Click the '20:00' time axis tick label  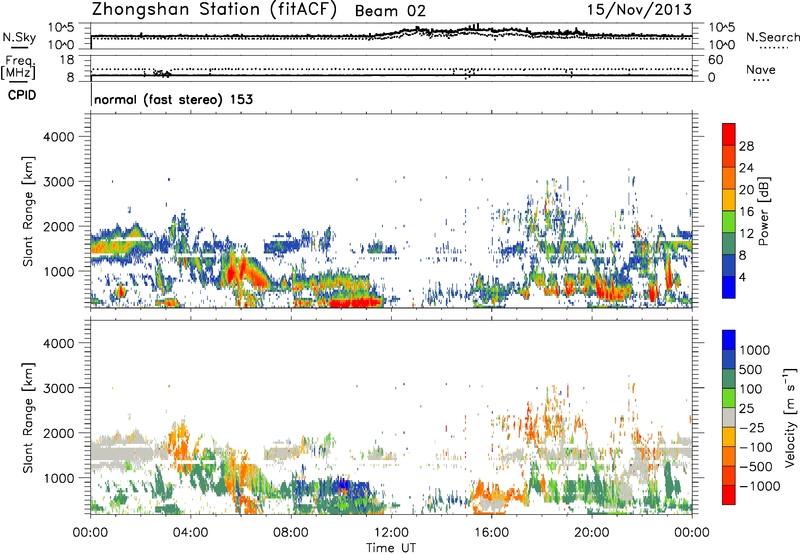(x=592, y=533)
